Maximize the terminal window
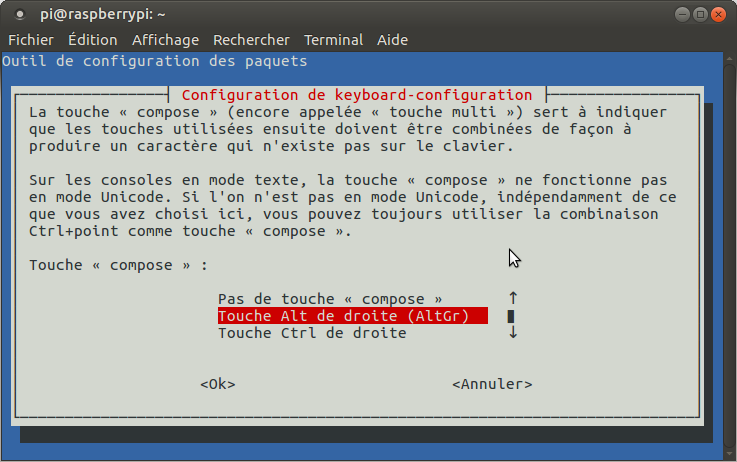 point(700,14)
